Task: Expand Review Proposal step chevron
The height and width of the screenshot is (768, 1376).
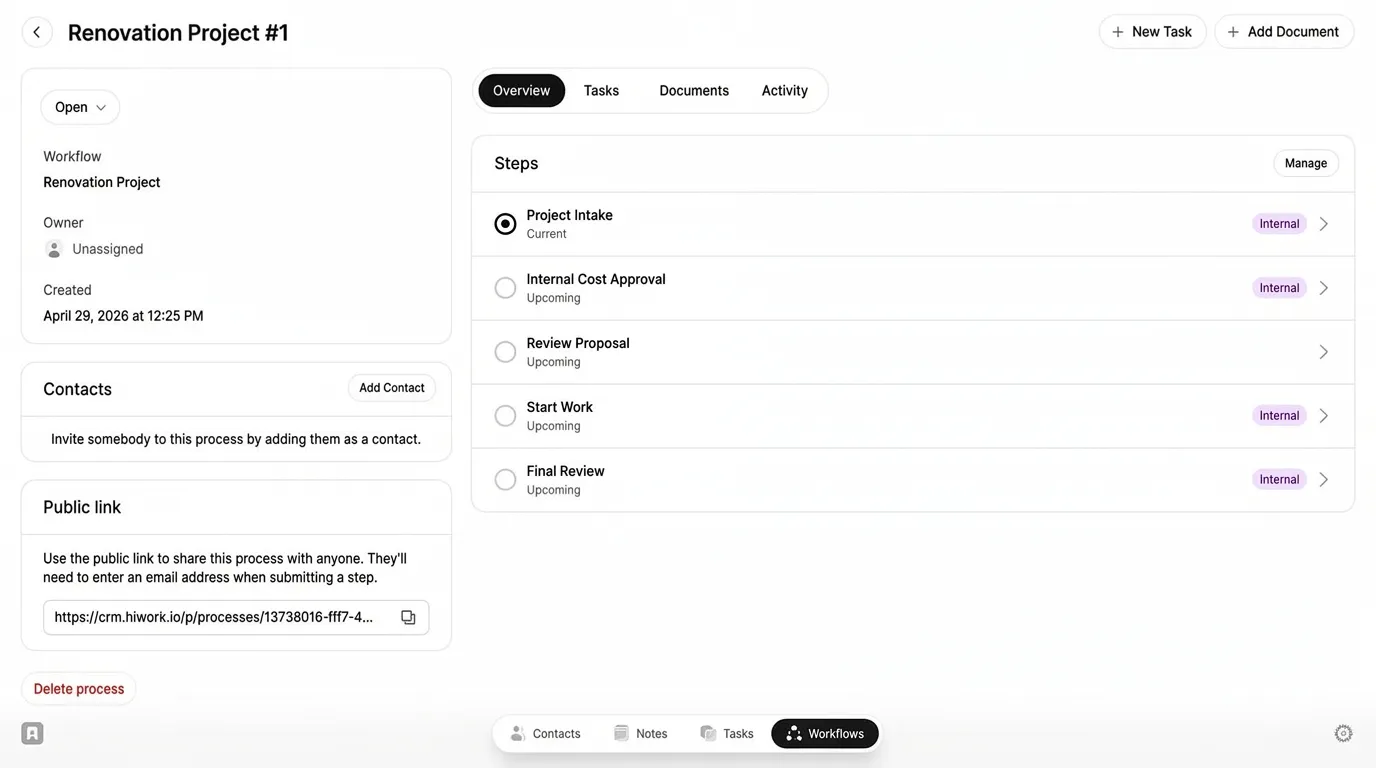Action: (1323, 352)
